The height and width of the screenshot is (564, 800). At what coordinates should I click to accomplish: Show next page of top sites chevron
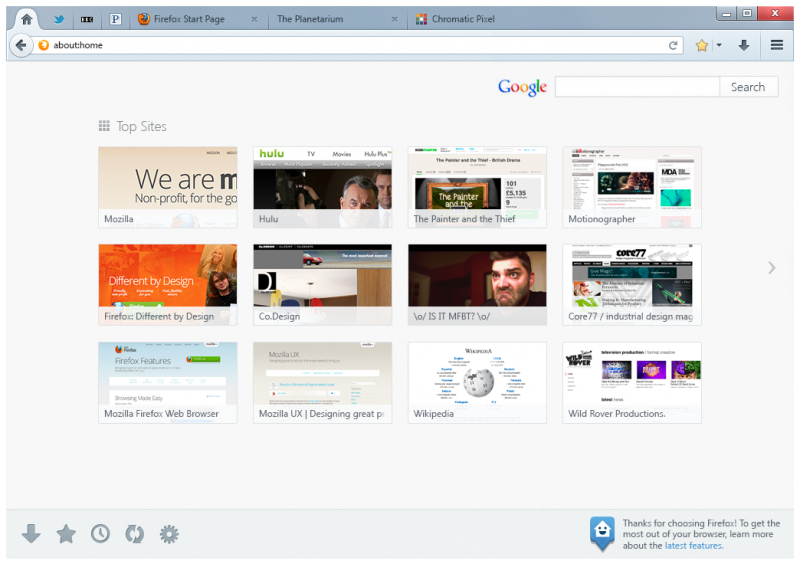[772, 267]
